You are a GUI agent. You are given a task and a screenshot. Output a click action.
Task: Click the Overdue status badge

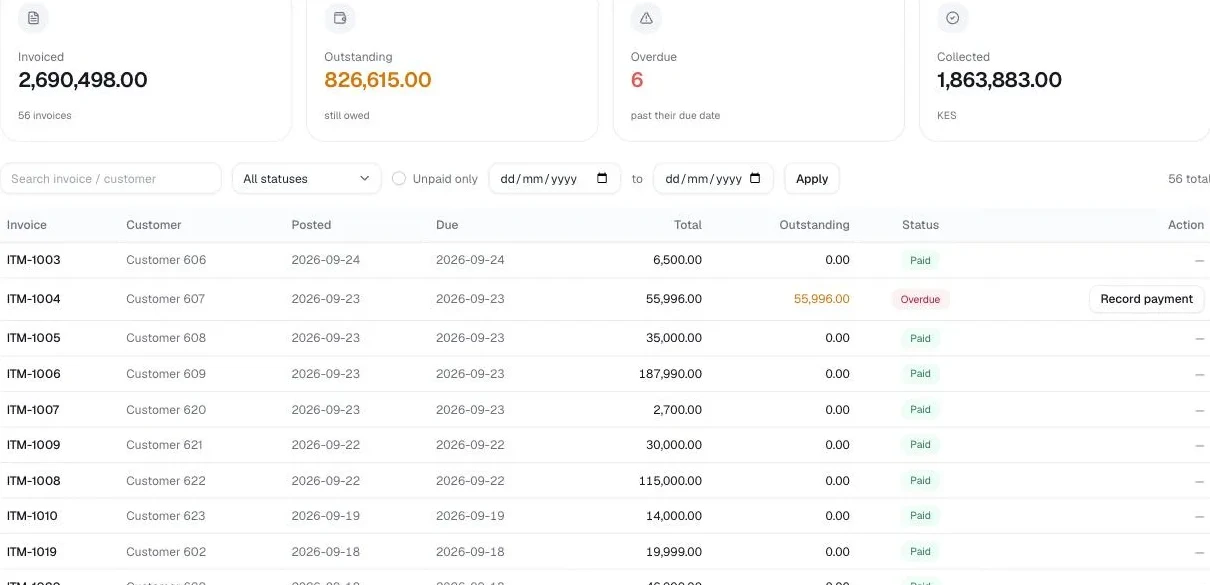[x=920, y=299]
